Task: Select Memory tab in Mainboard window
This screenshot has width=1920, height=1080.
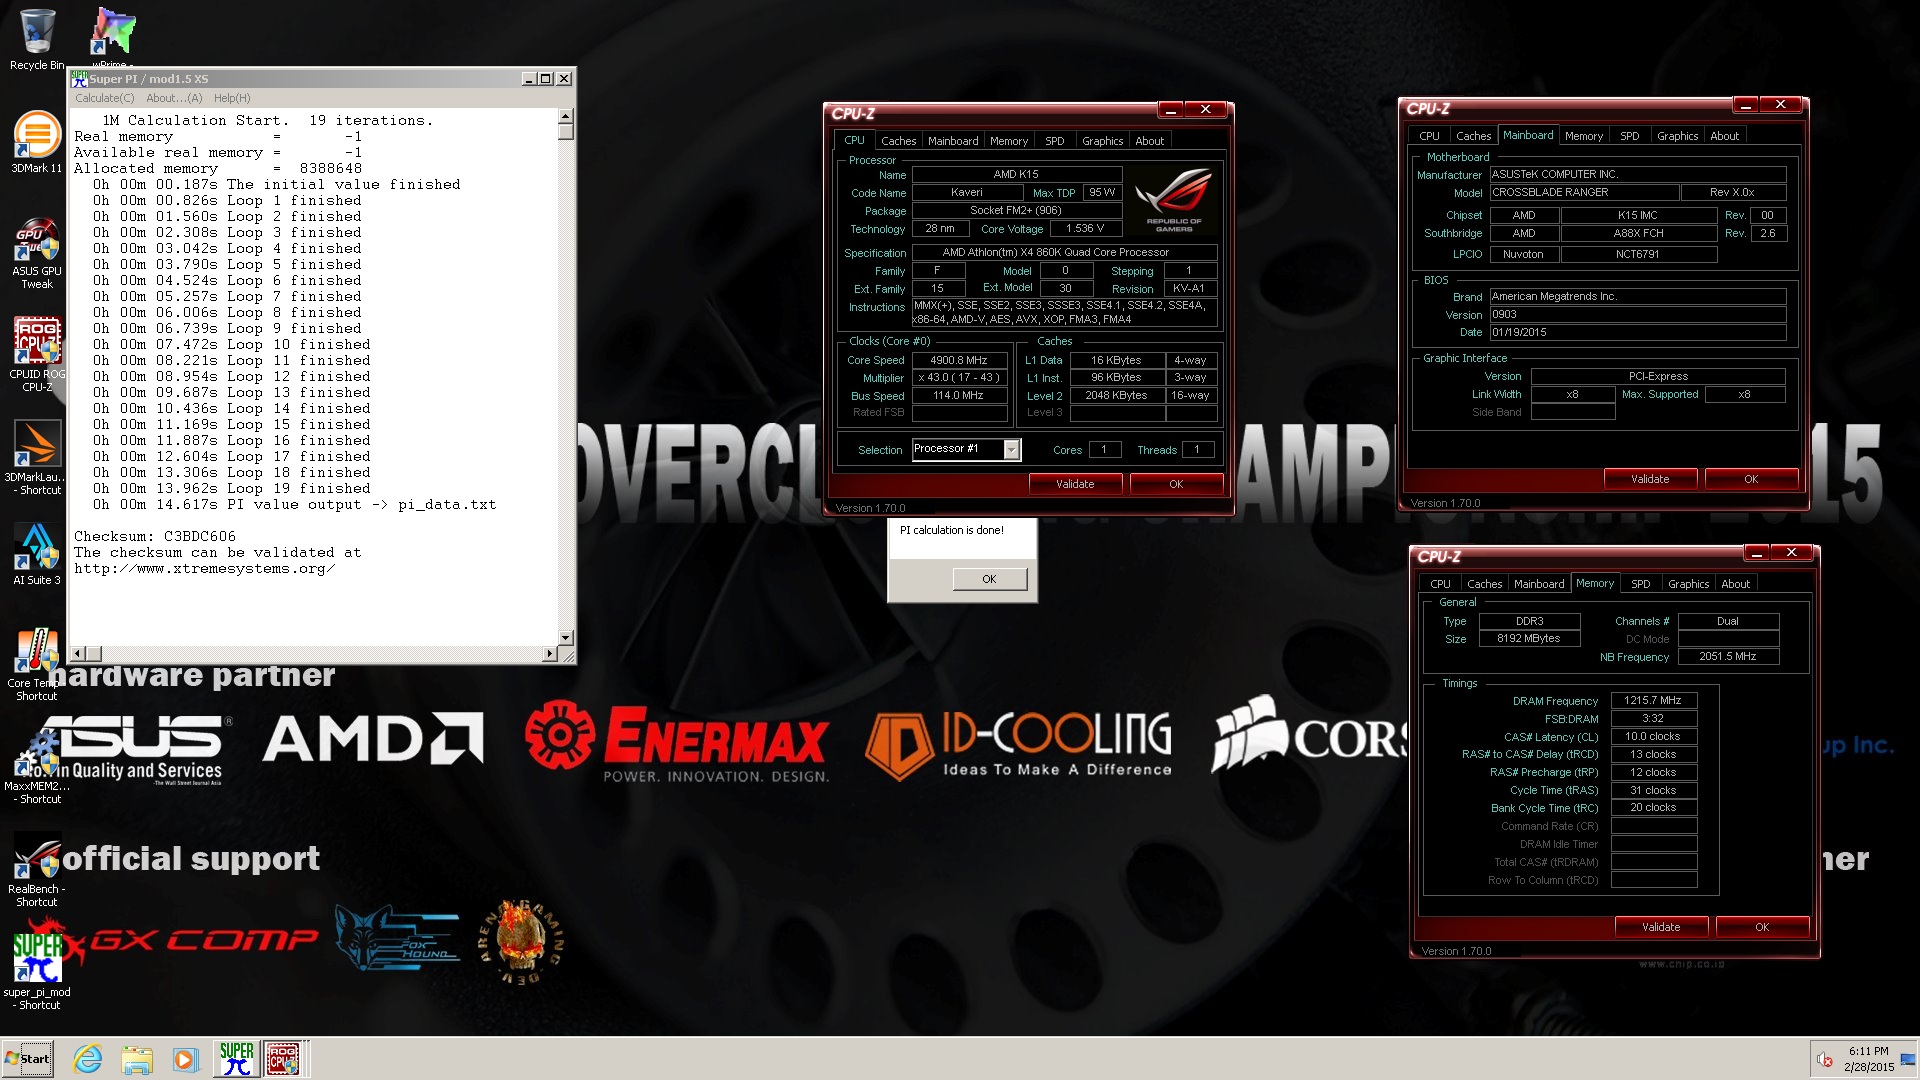Action: coord(1583,136)
